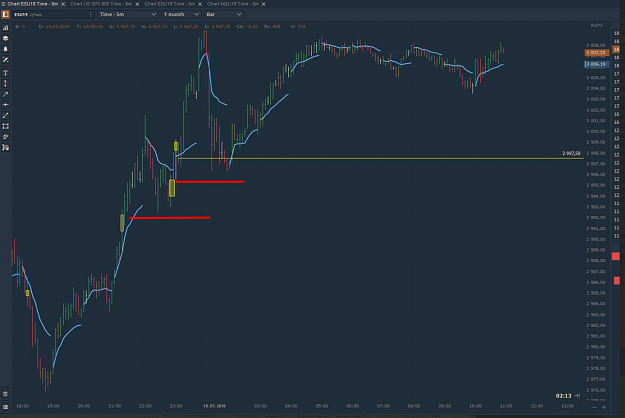
Task: Zoom out with the minus icon
Action: [594, 407]
